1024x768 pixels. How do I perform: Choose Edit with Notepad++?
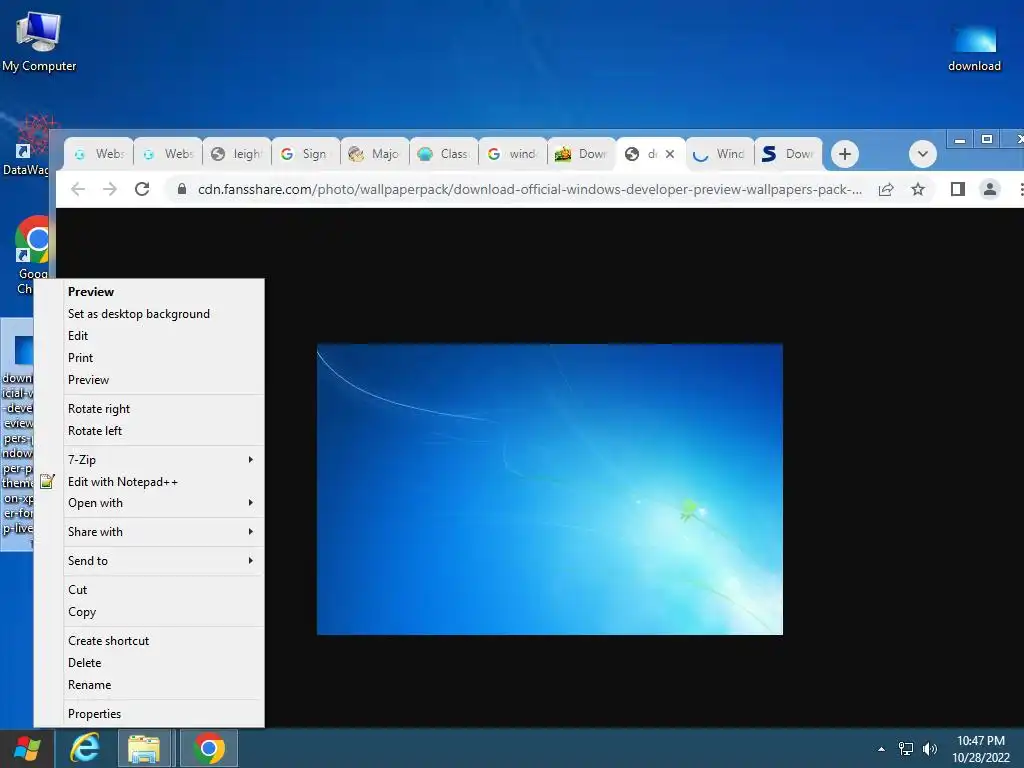(x=163, y=482)
